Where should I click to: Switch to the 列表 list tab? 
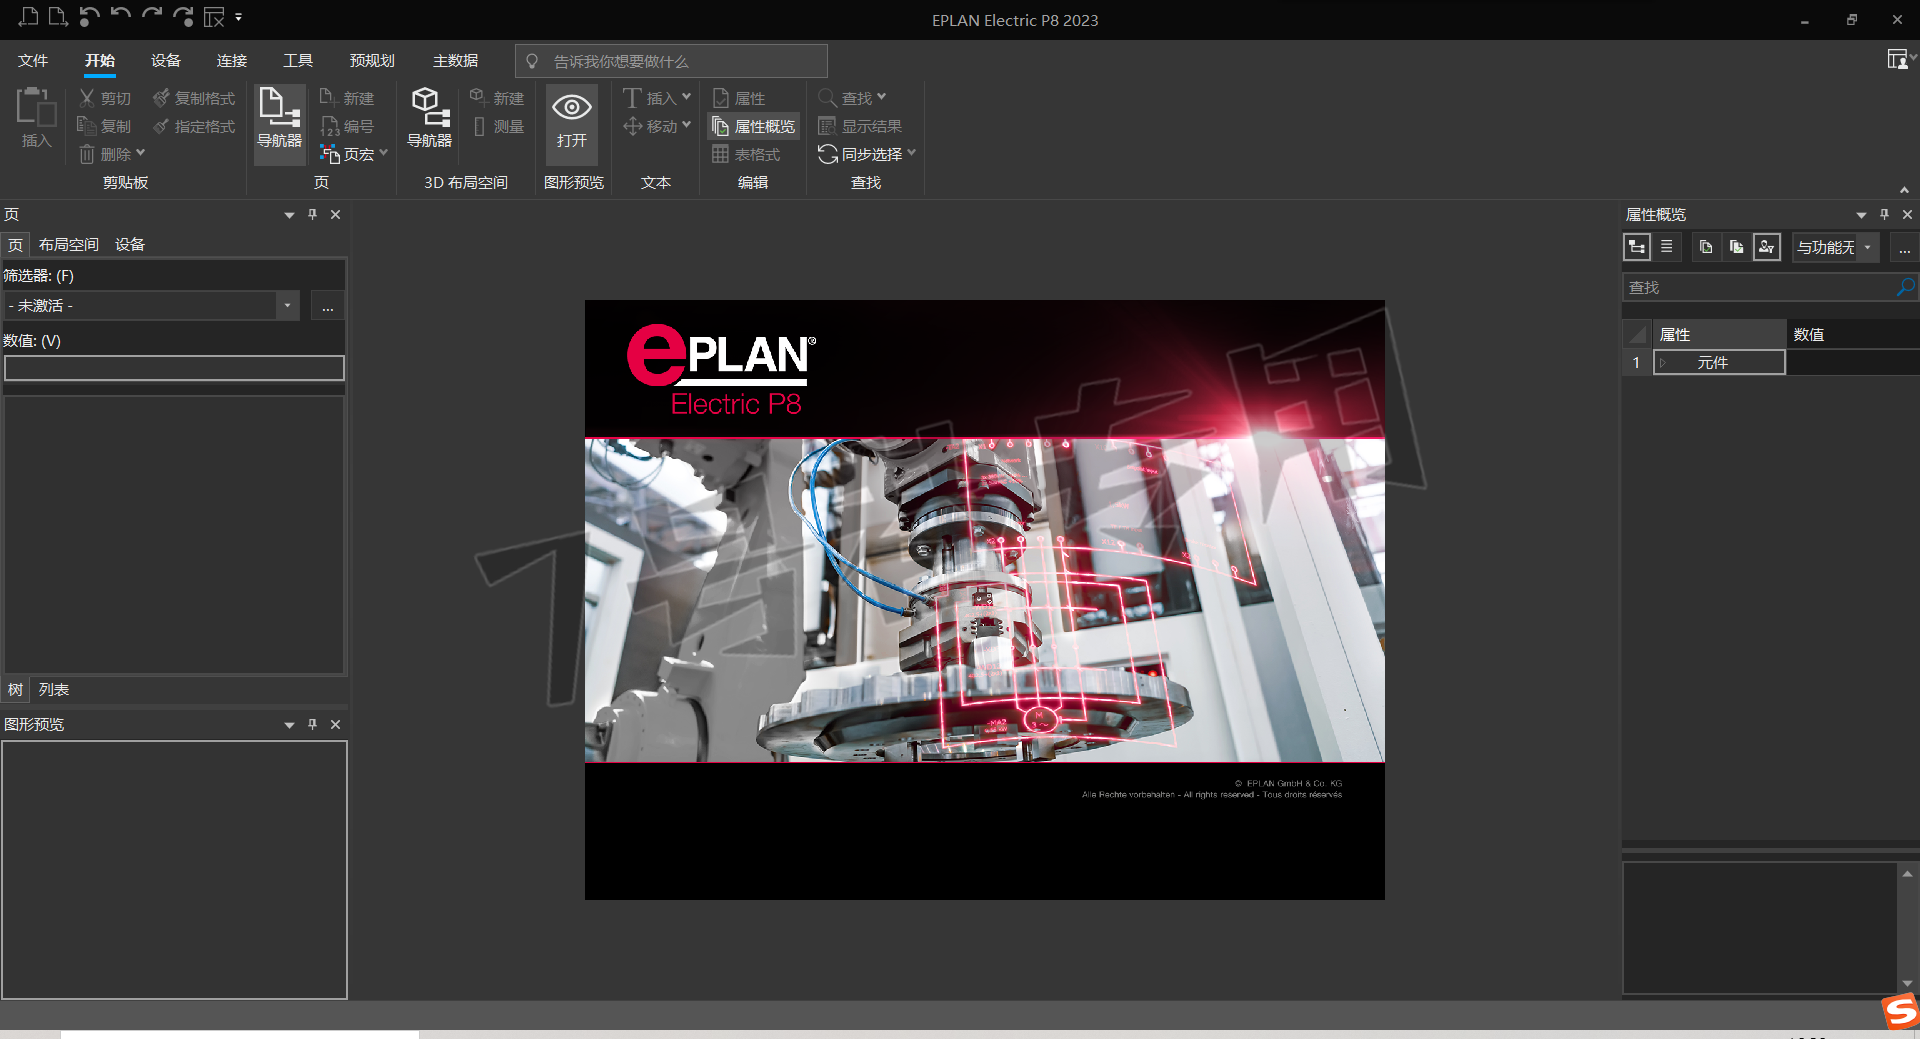coord(54,690)
